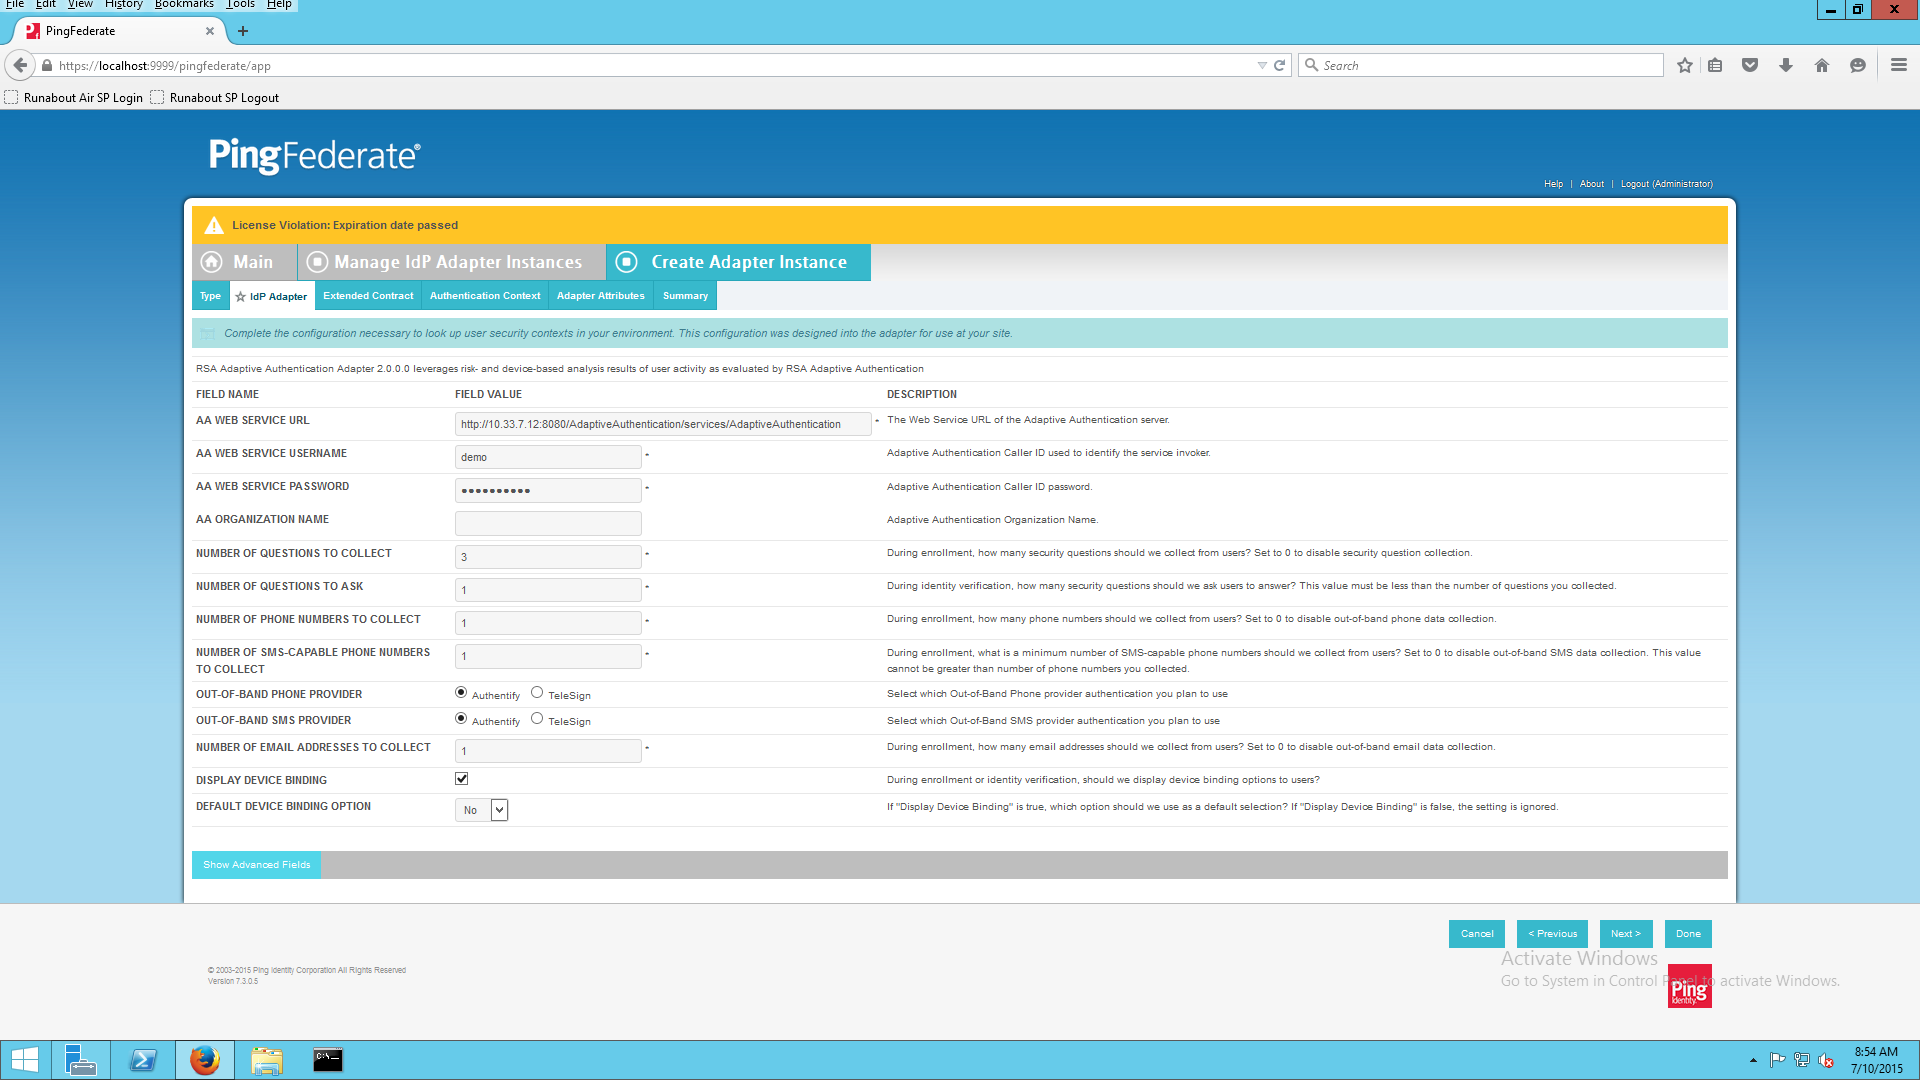Click the network tray icon
1920x1080 pixels.
1802,1060
